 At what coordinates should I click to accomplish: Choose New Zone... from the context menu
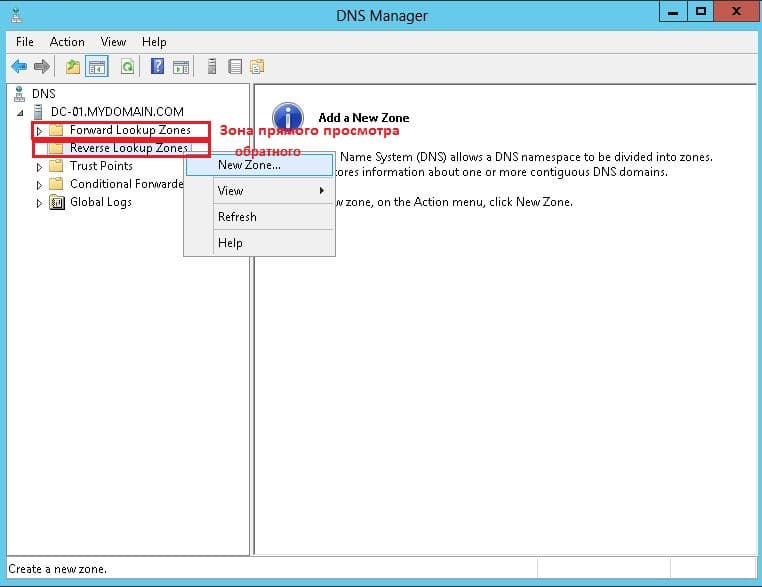(x=260, y=165)
